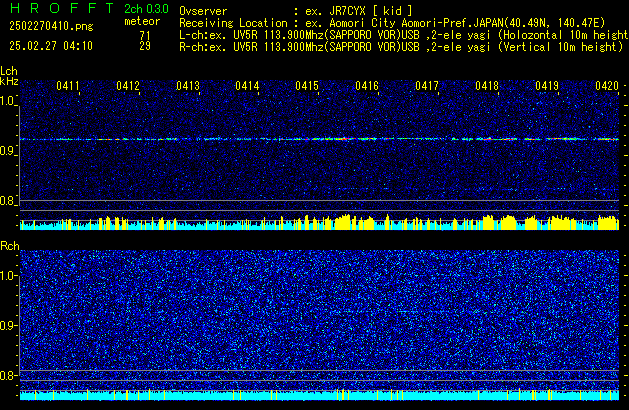Image resolution: width=629 pixels, height=410 pixels.
Task: Select the meteor count value 29
Action: coord(145,46)
